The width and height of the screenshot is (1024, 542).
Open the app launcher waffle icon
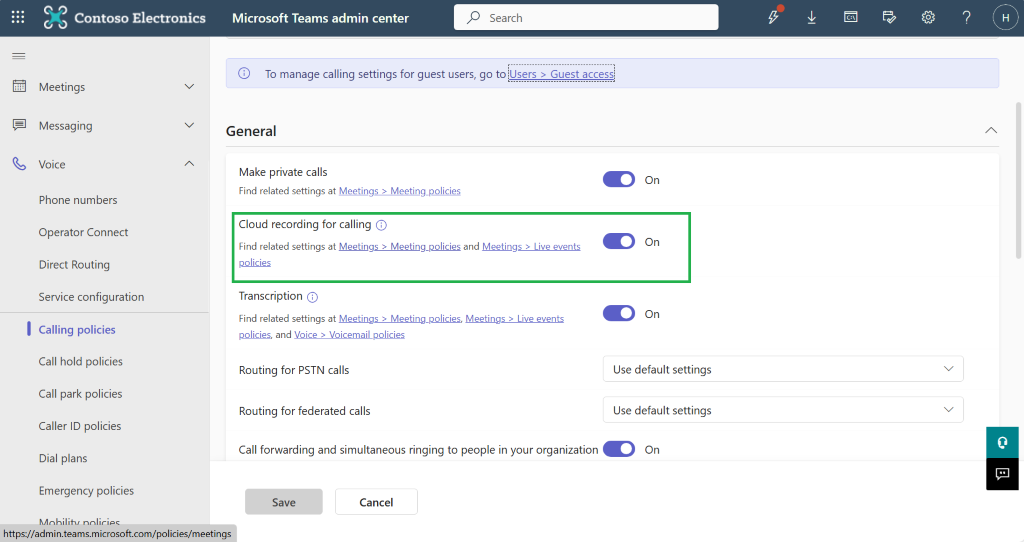point(18,18)
